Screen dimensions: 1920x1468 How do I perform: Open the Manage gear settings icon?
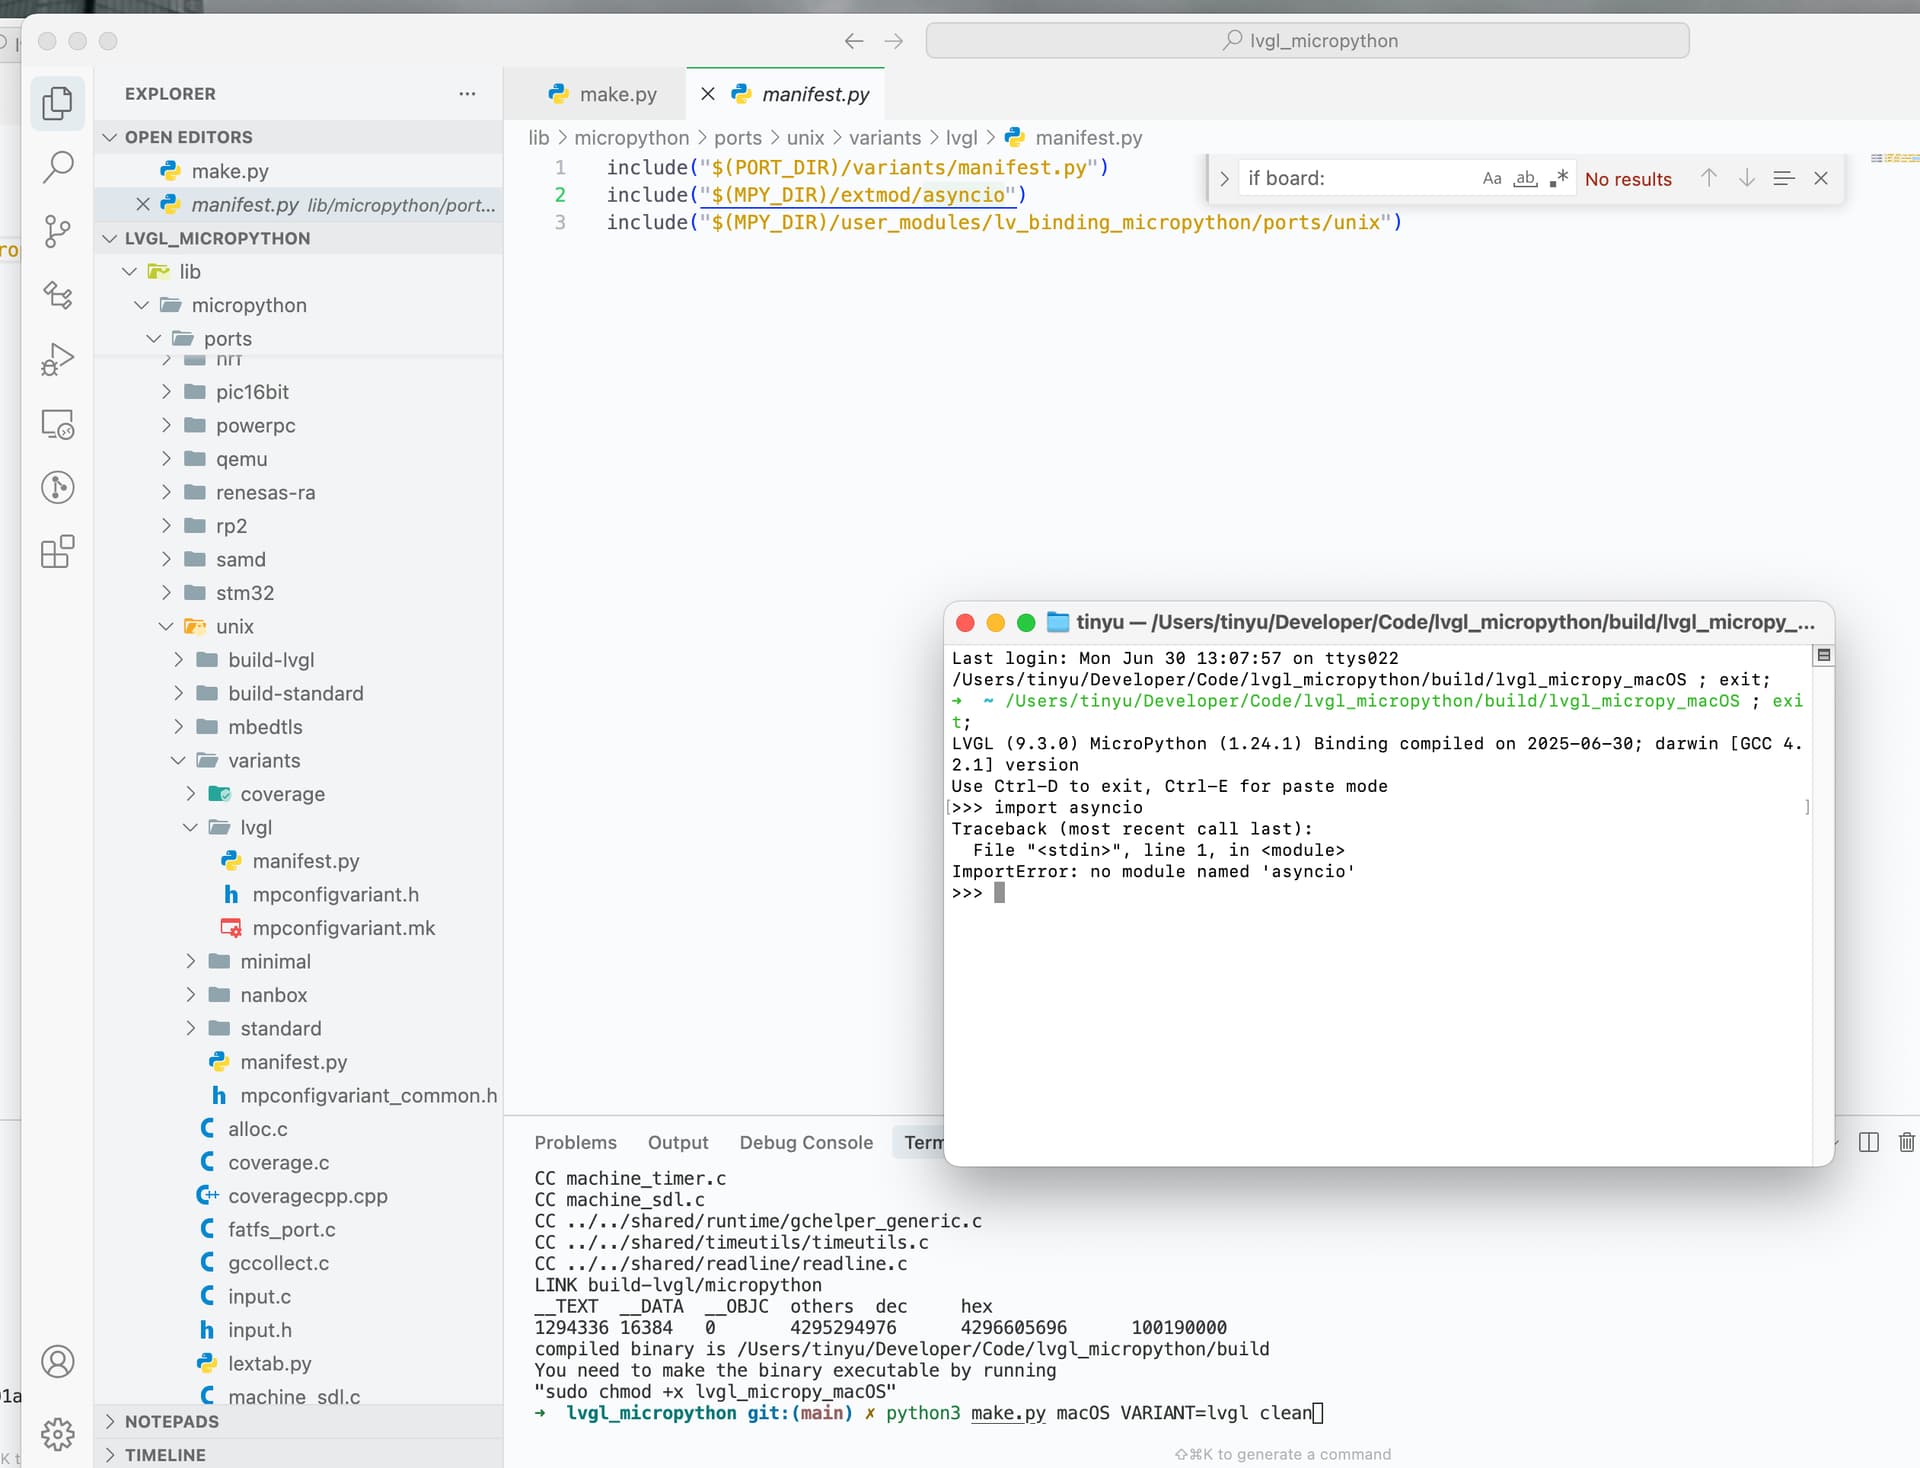(57, 1434)
